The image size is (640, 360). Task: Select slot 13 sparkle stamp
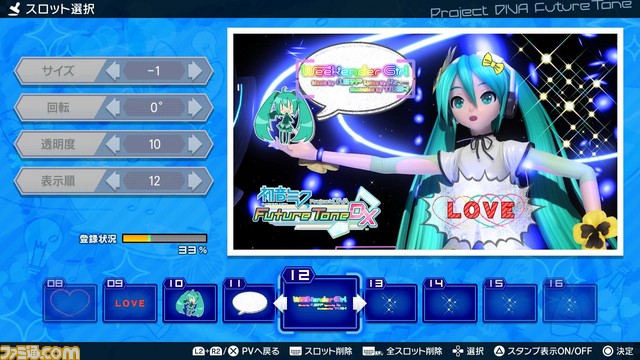tap(390, 301)
